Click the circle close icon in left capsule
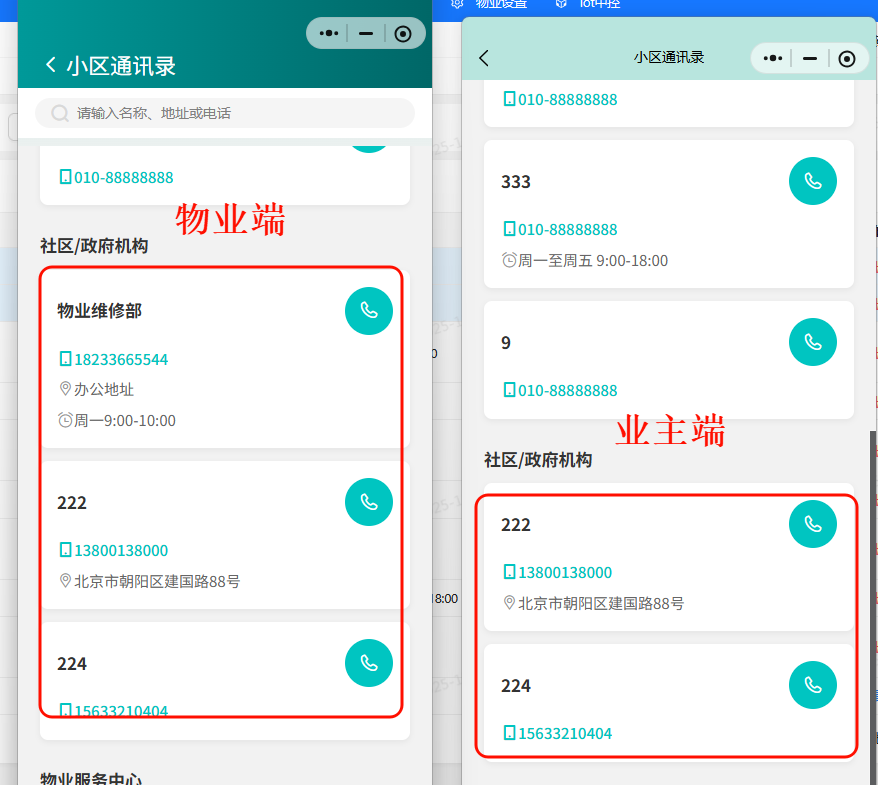878x785 pixels. [403, 33]
